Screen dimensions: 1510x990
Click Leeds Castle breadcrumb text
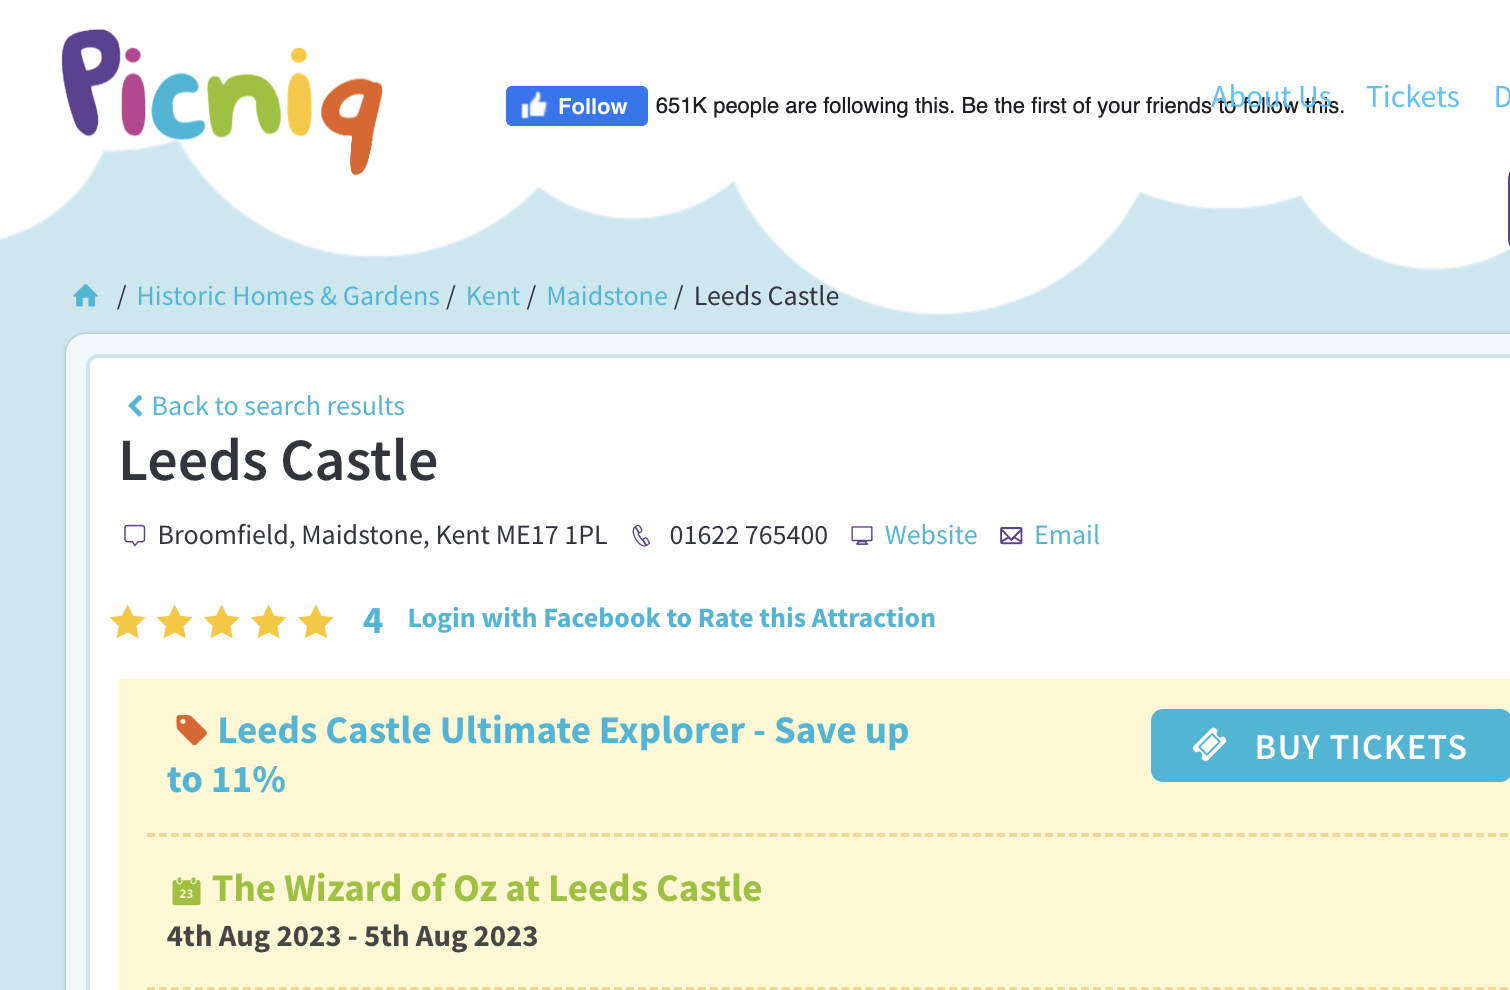[x=766, y=296]
